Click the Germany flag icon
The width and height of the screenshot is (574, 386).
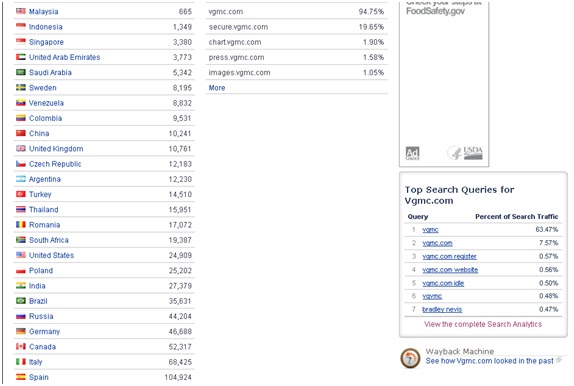(x=21, y=331)
